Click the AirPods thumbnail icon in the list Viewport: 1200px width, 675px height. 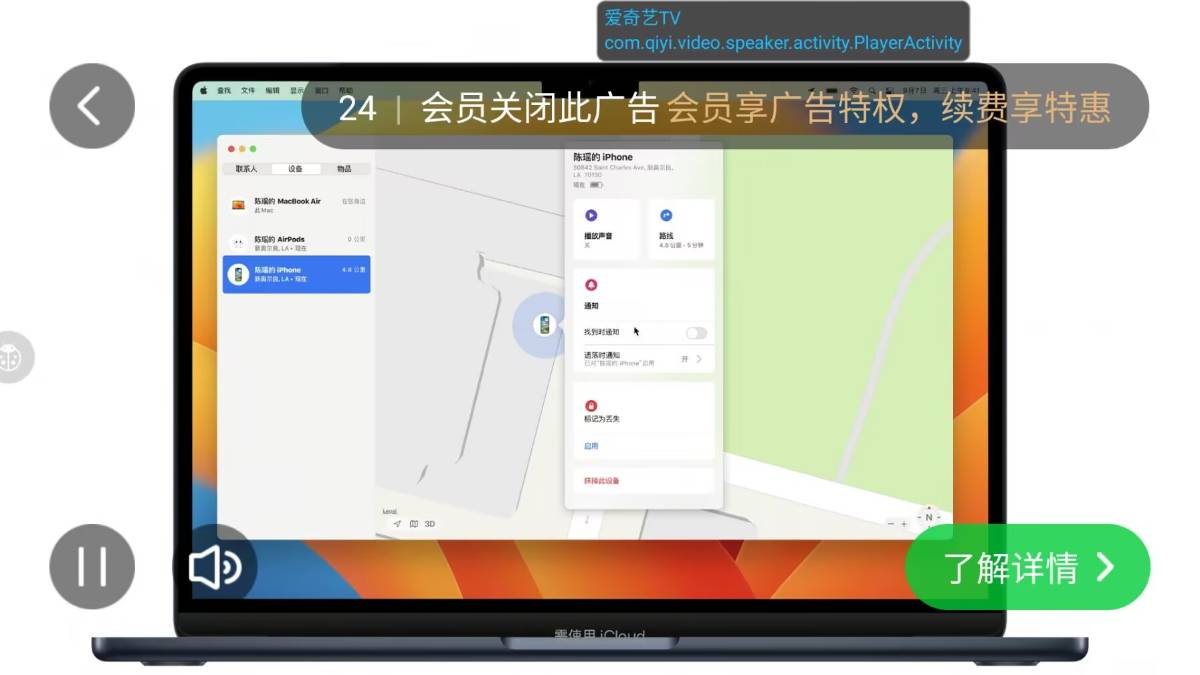point(238,243)
